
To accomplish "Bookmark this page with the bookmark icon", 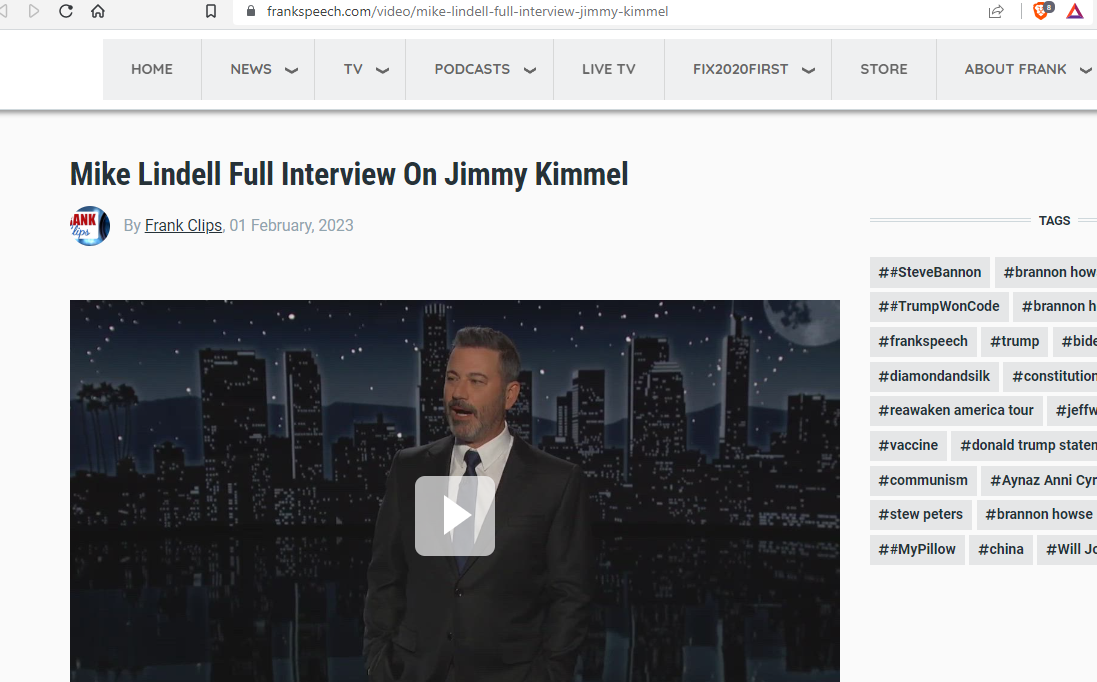I will (211, 11).
